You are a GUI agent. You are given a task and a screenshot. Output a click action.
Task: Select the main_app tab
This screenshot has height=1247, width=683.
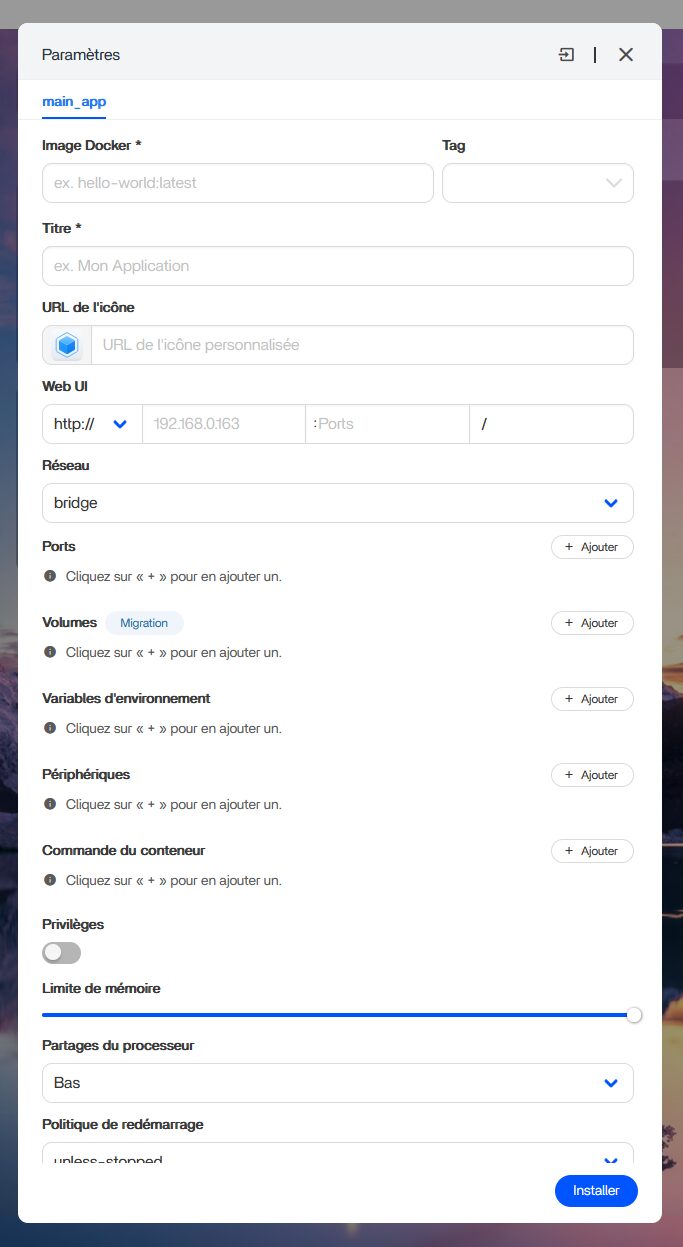click(74, 102)
